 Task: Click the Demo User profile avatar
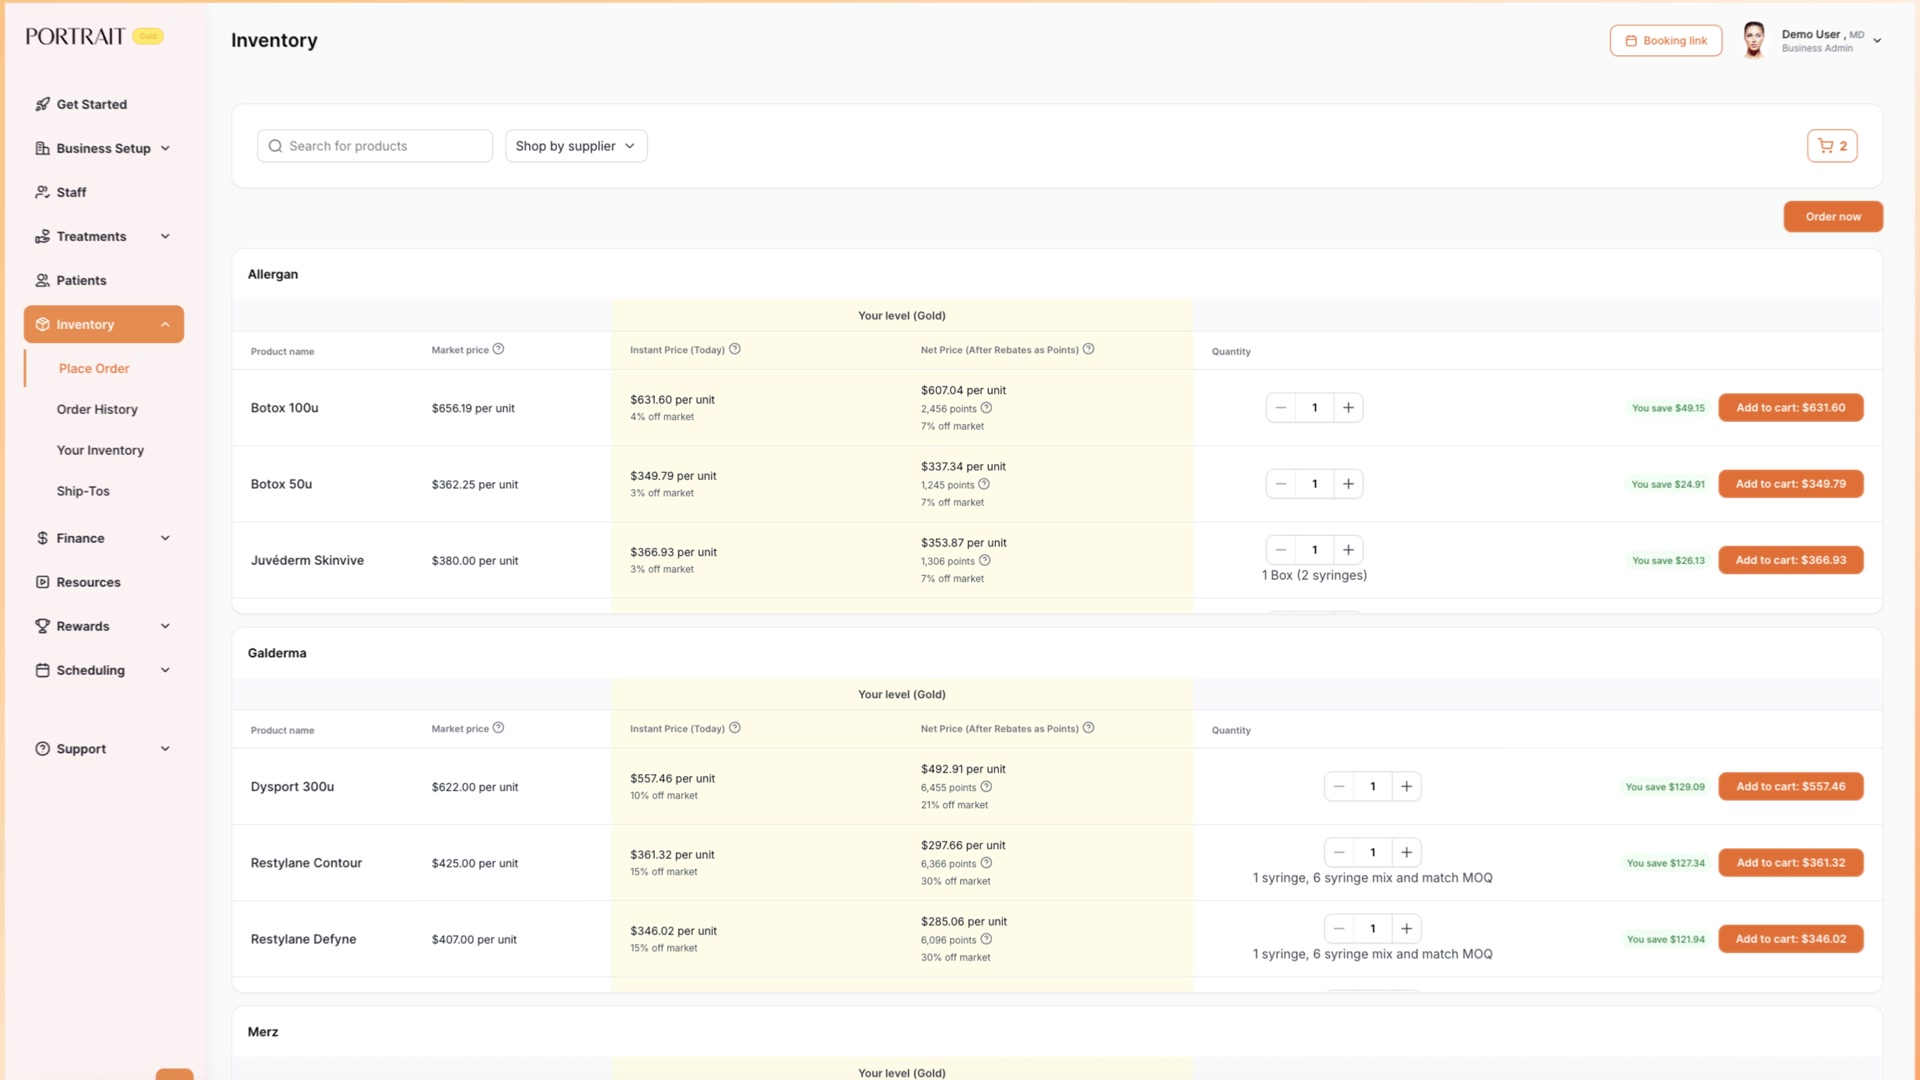pos(1753,40)
